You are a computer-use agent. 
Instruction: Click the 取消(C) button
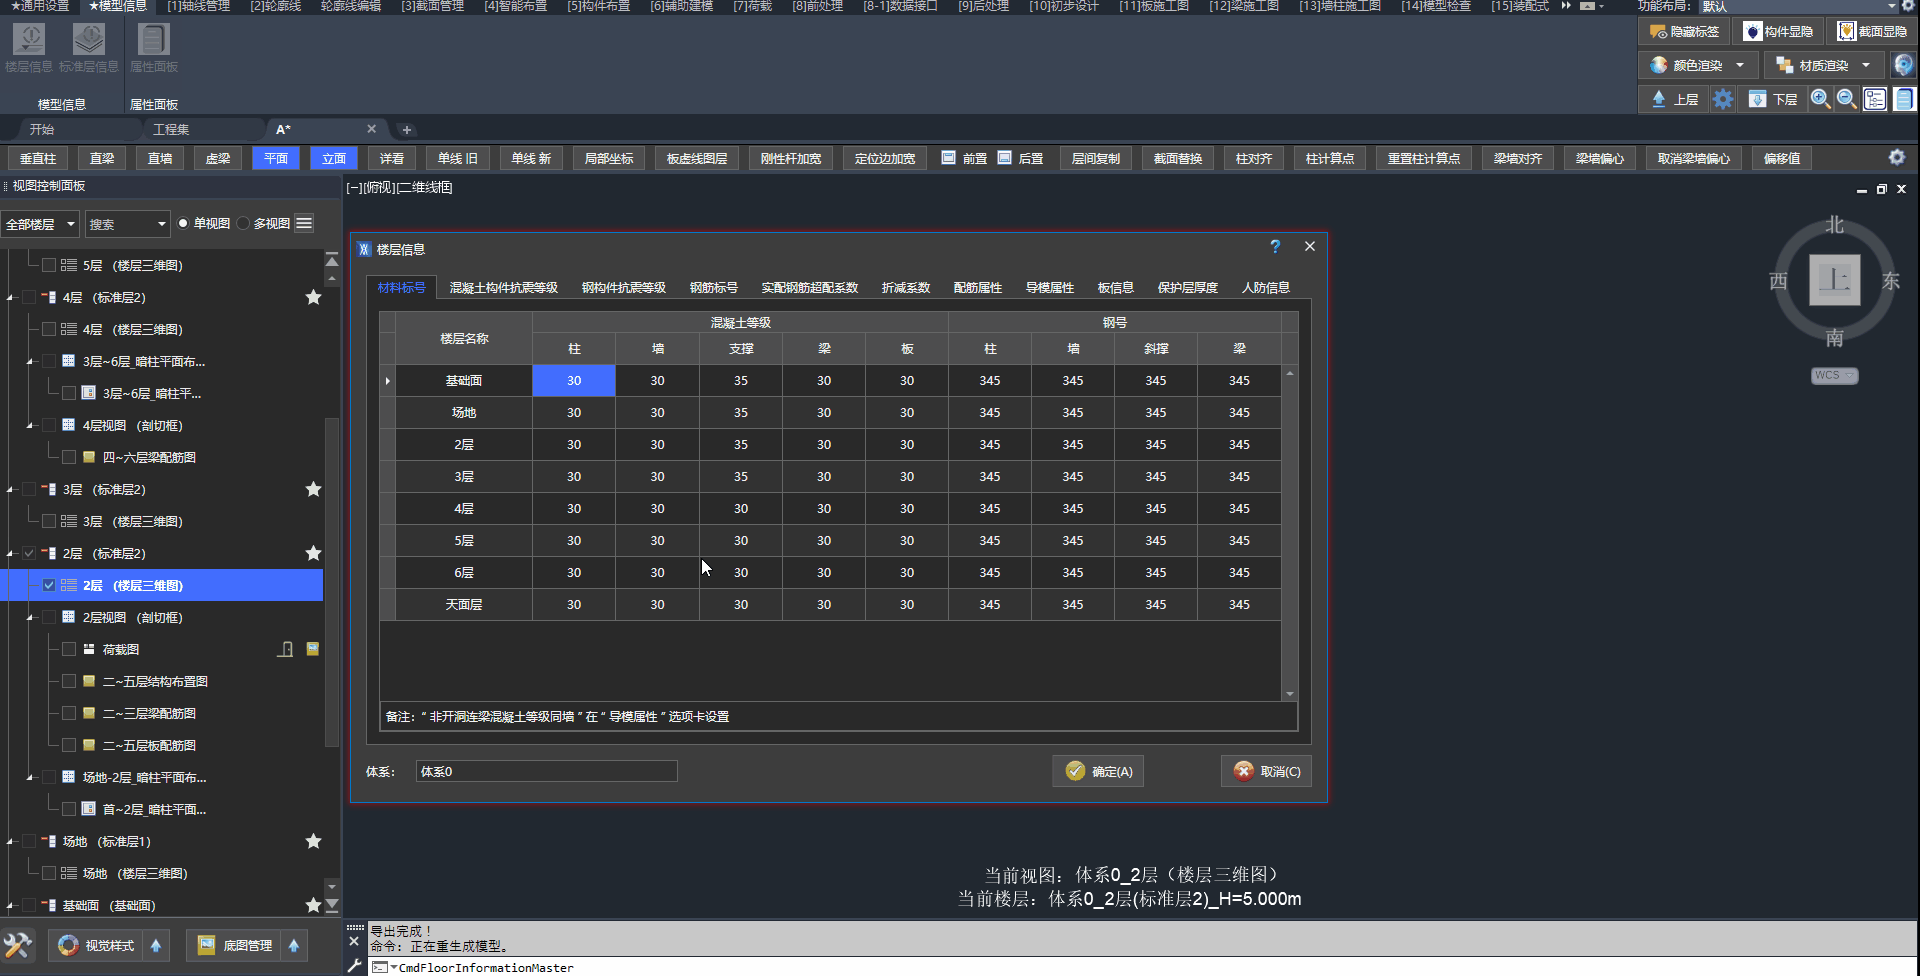pyautogui.click(x=1266, y=771)
